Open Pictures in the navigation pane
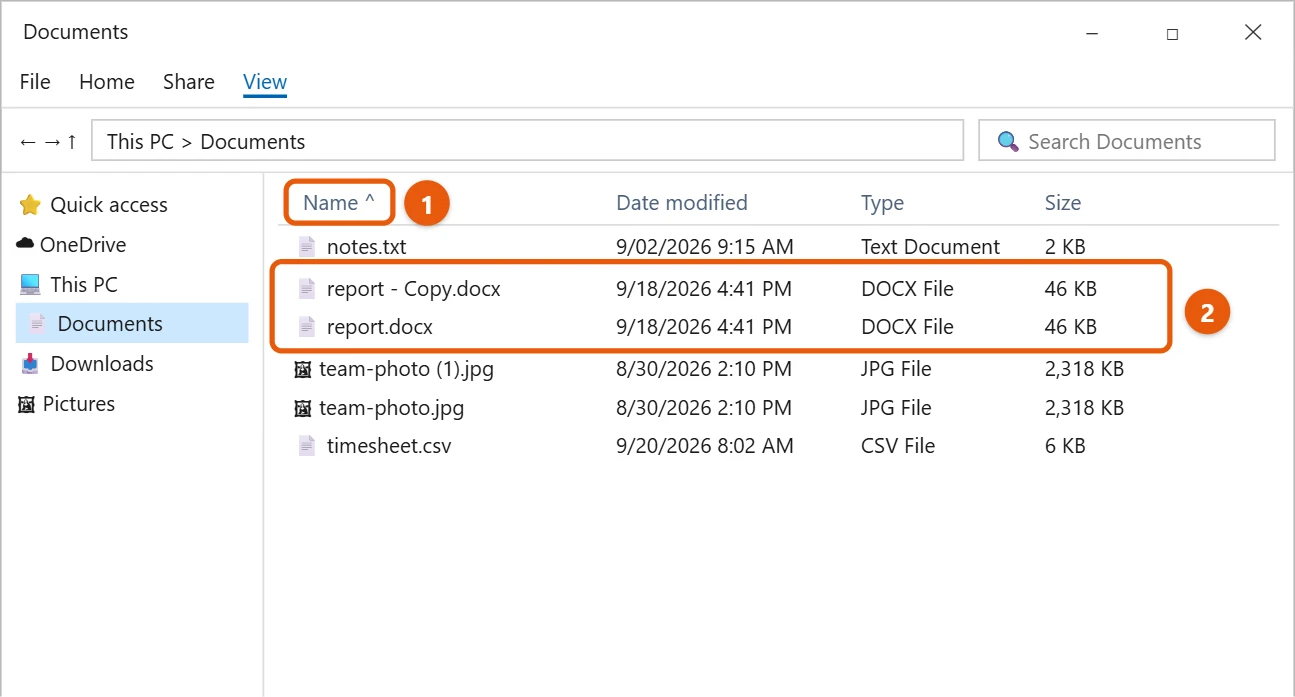1295x697 pixels. 79,404
